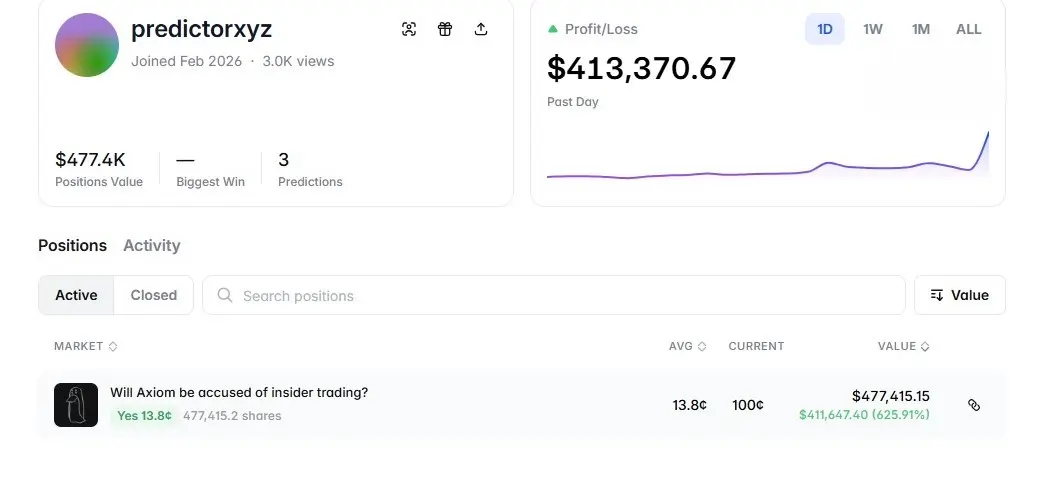Click the search magnifier icon
Viewport: 1054px width, 478px height.
pos(225,295)
